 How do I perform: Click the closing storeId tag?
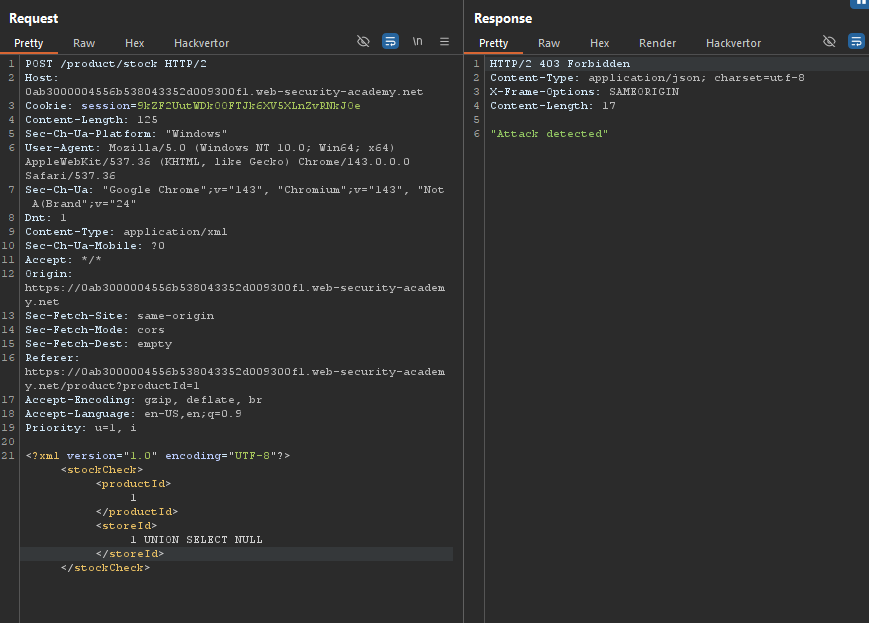[130, 554]
